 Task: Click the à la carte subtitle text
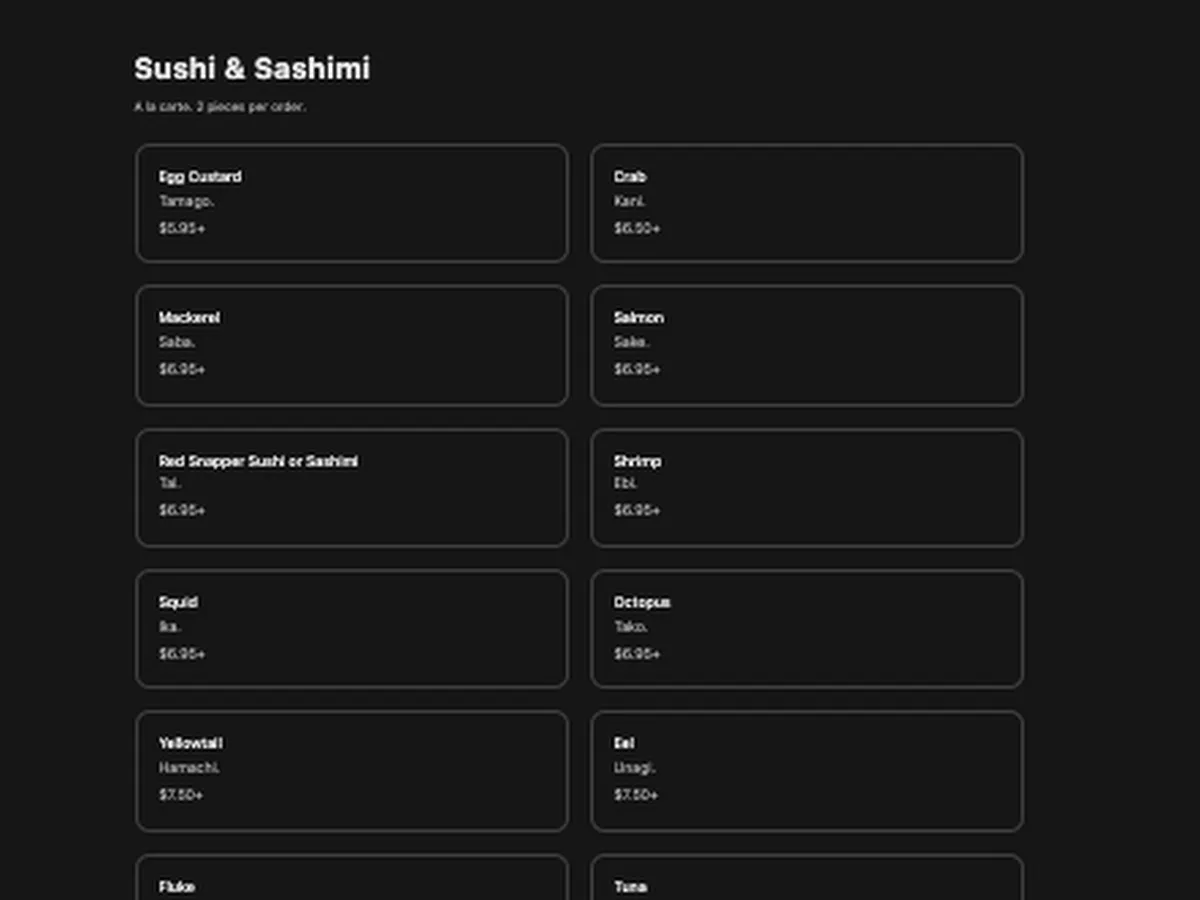pyautogui.click(x=220, y=107)
